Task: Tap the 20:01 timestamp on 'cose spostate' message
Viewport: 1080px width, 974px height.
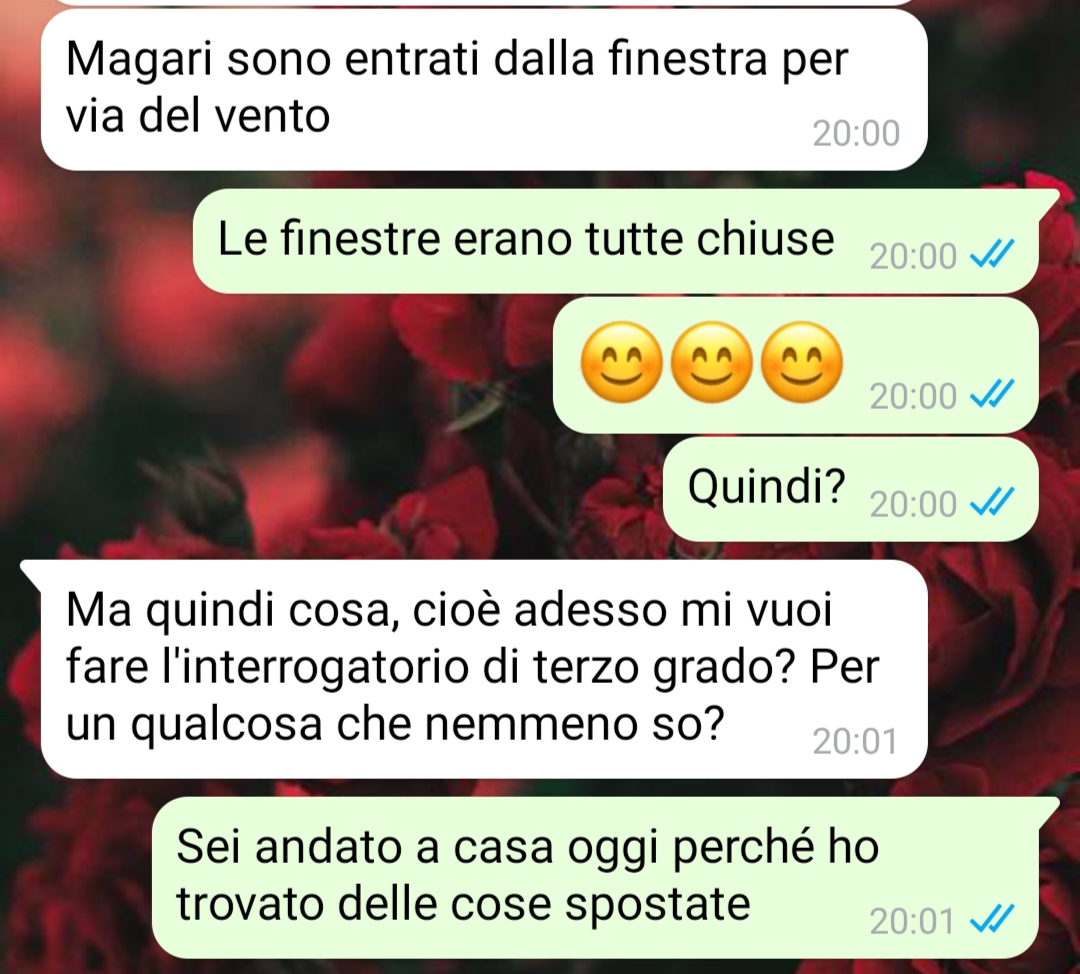Action: (913, 922)
